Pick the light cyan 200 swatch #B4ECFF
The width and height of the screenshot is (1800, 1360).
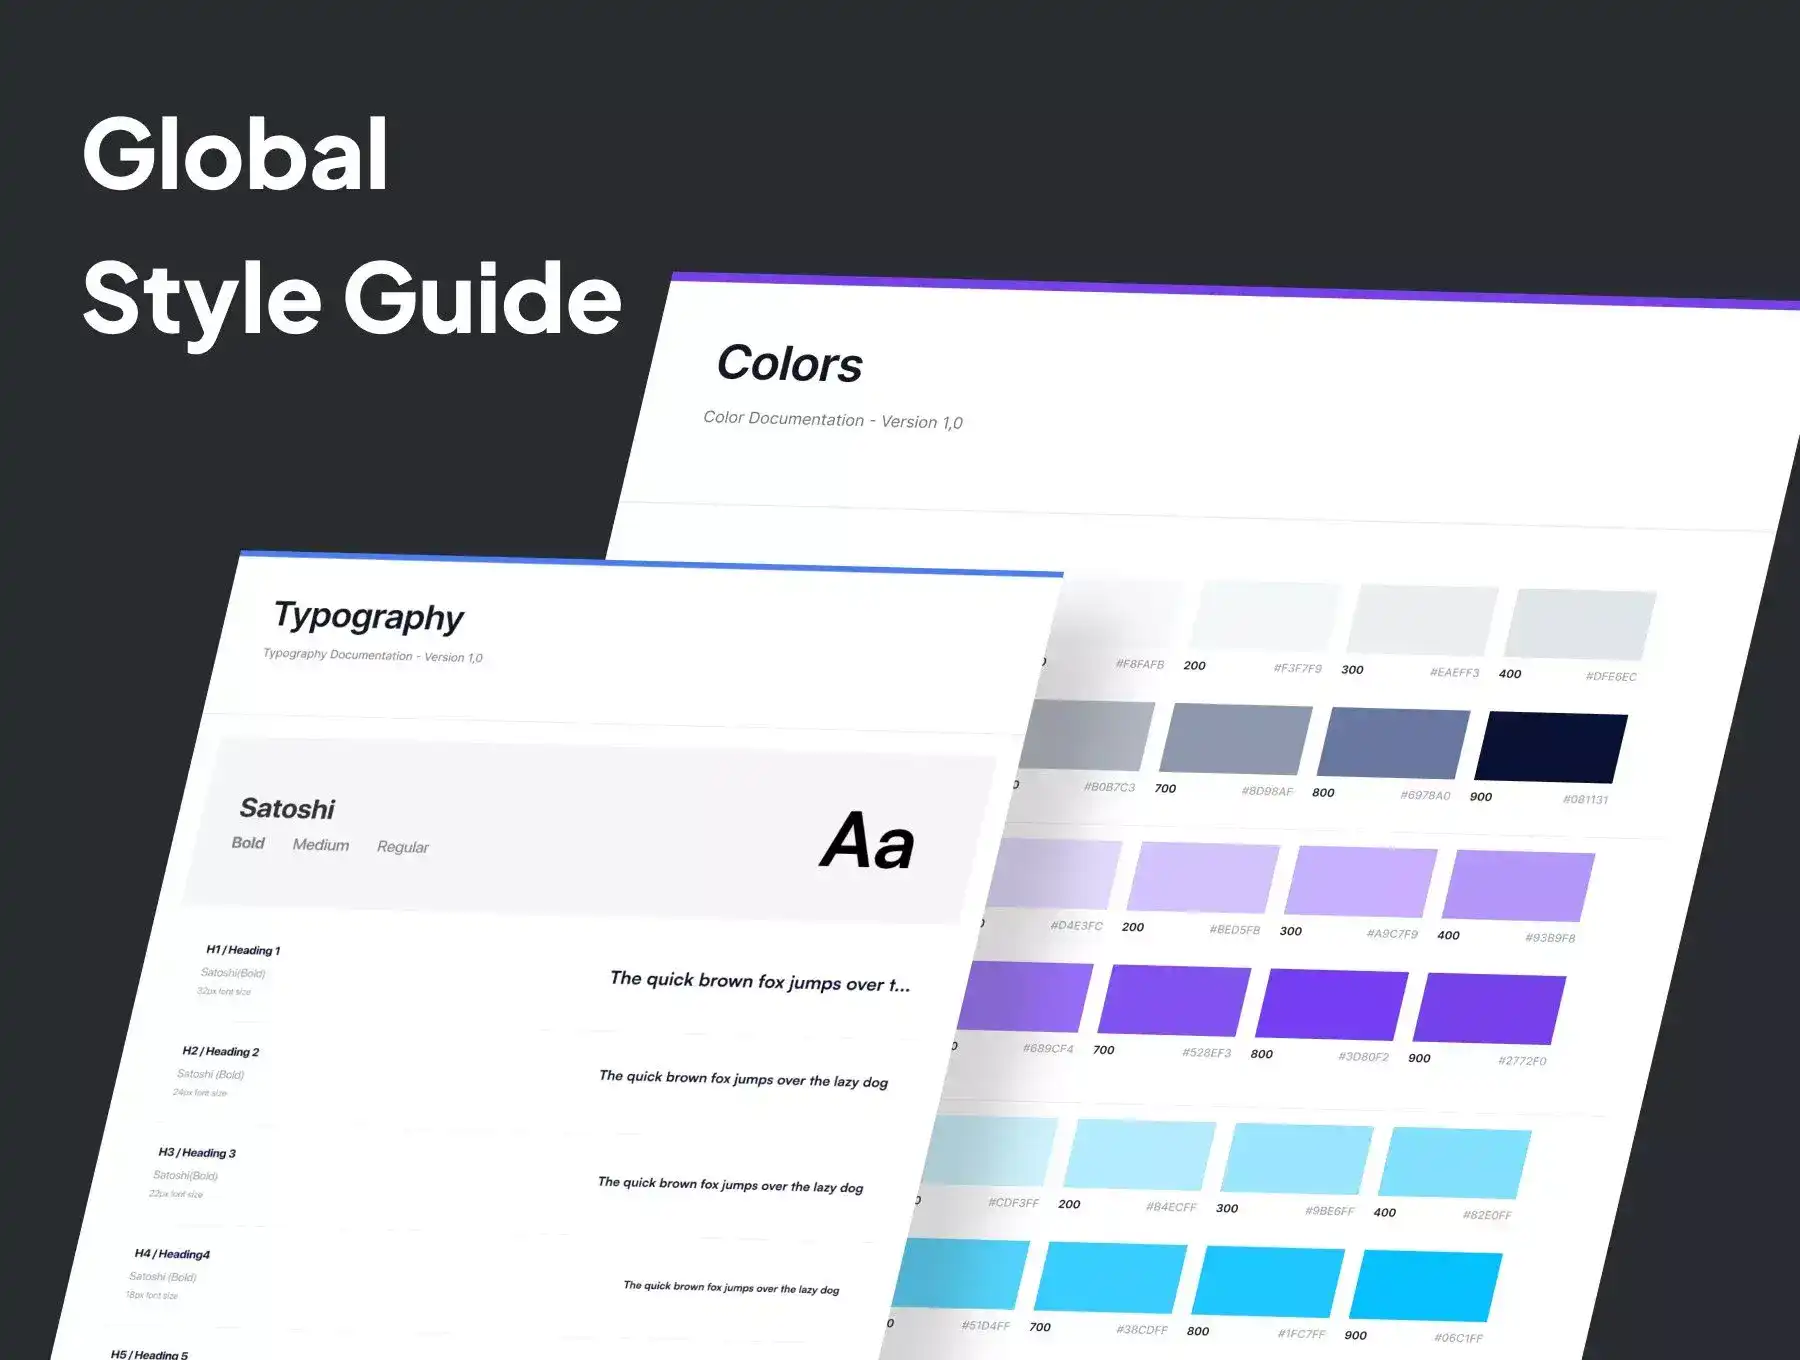(x=1139, y=1155)
